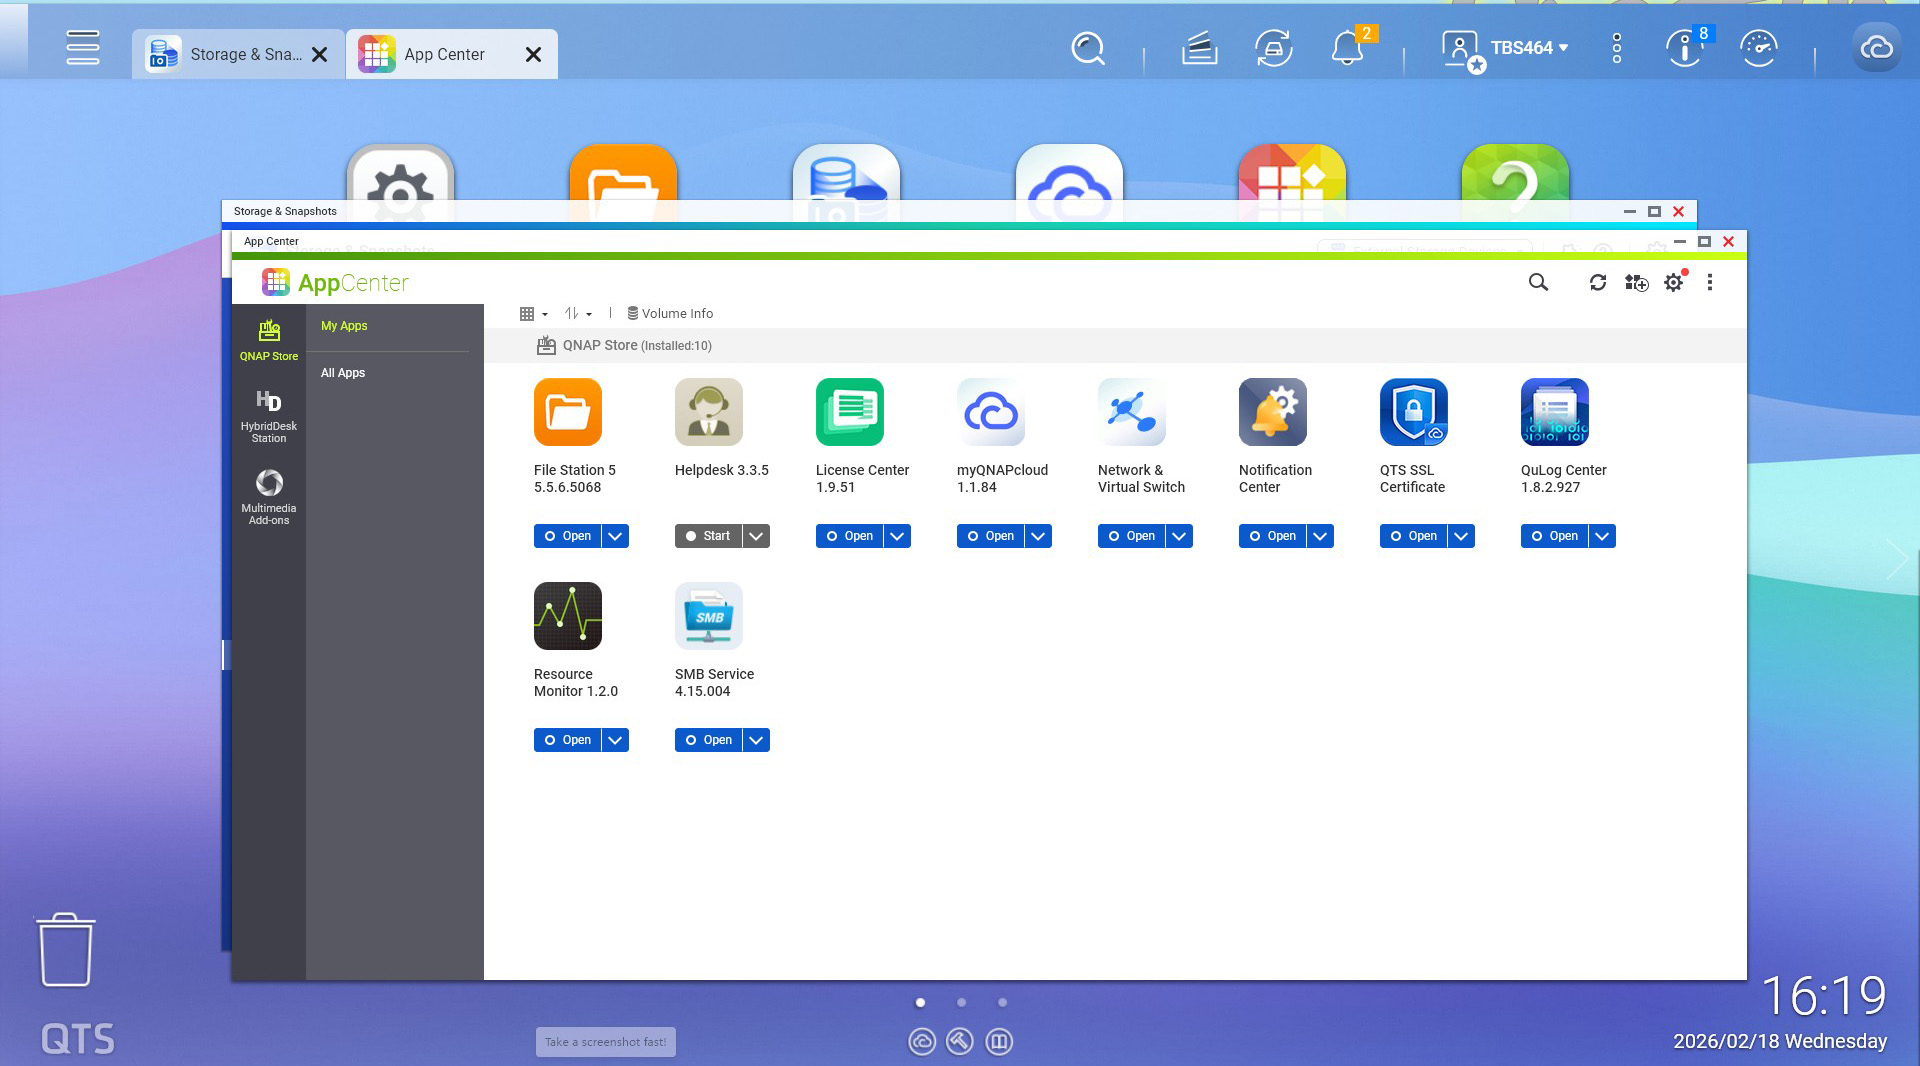Image resolution: width=1920 pixels, height=1066 pixels.
Task: Start the Helpdesk app
Action: 708,536
